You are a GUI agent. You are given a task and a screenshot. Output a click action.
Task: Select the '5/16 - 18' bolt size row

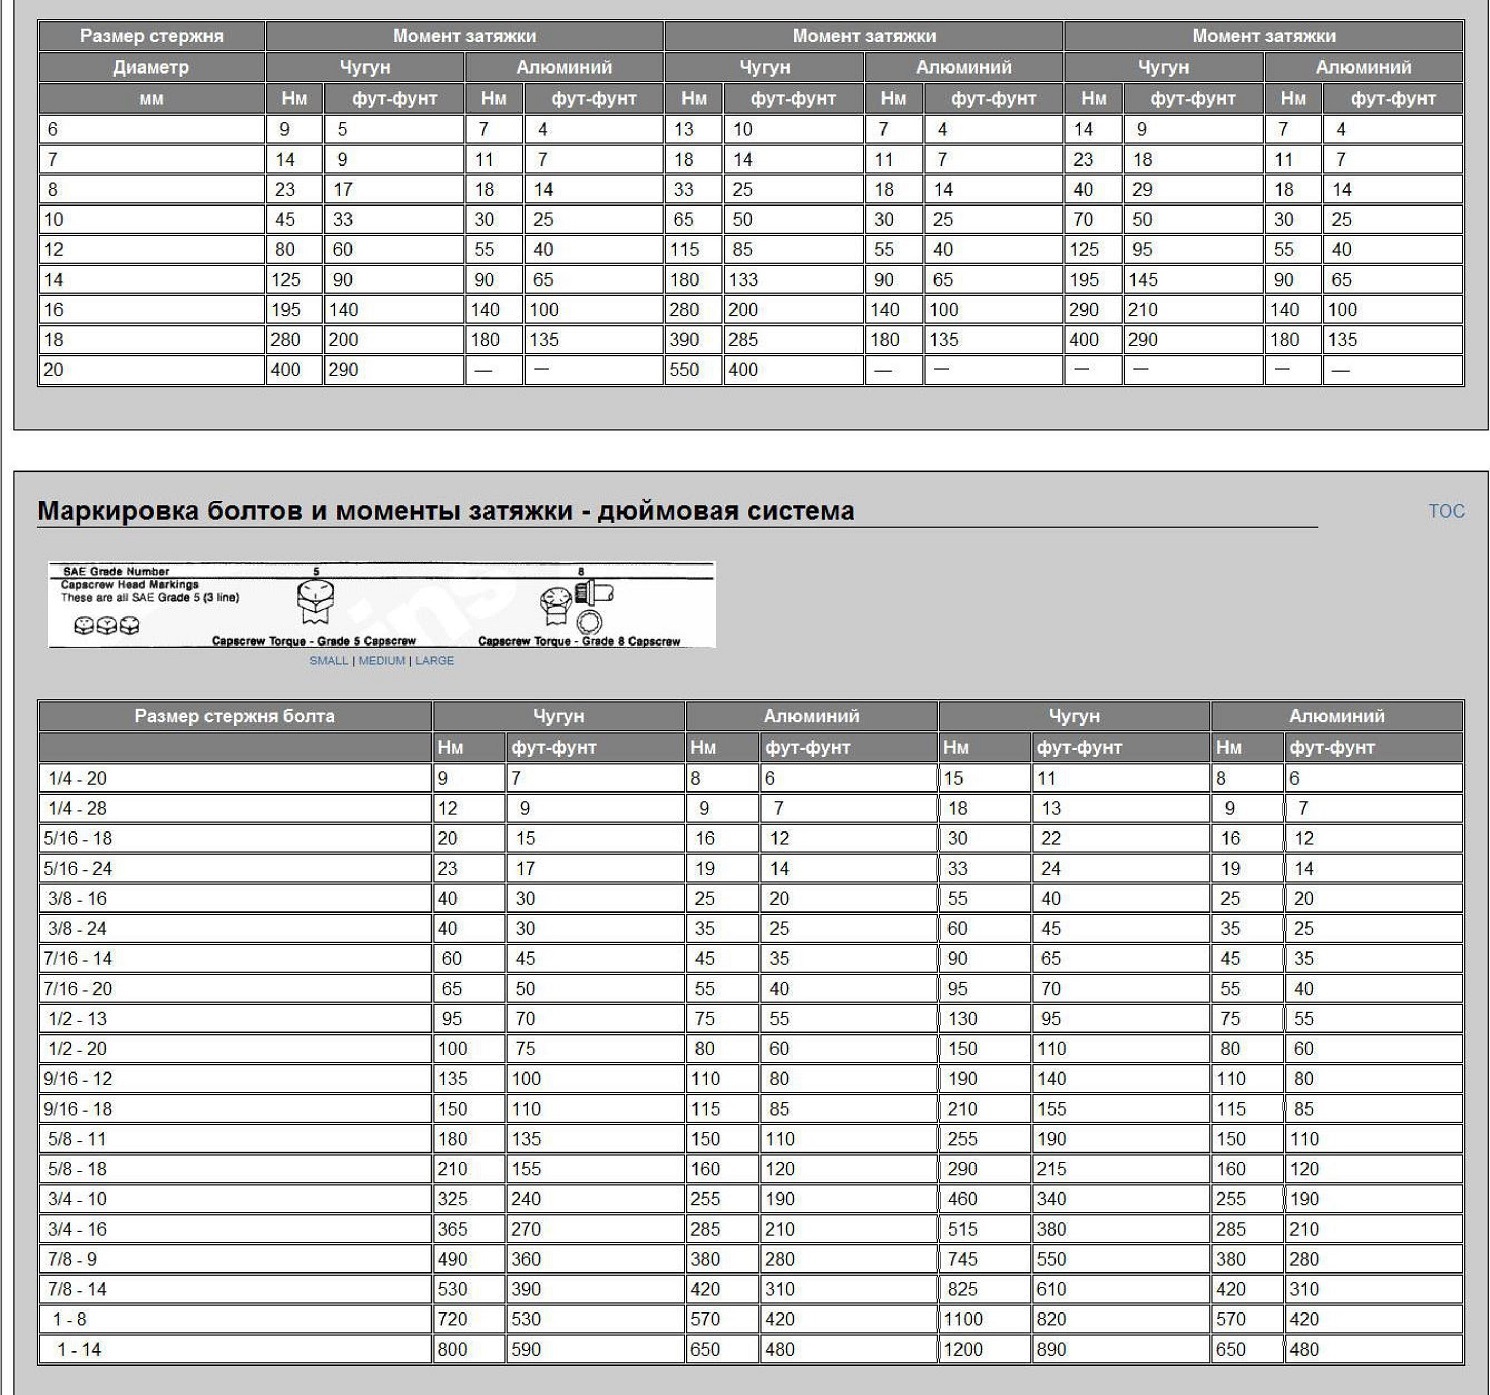coord(751,838)
